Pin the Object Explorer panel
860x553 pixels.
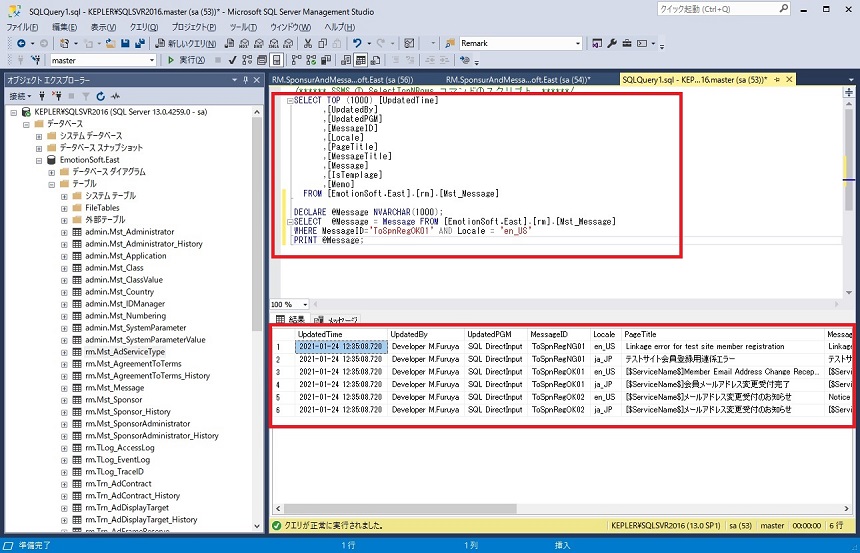pos(246,80)
